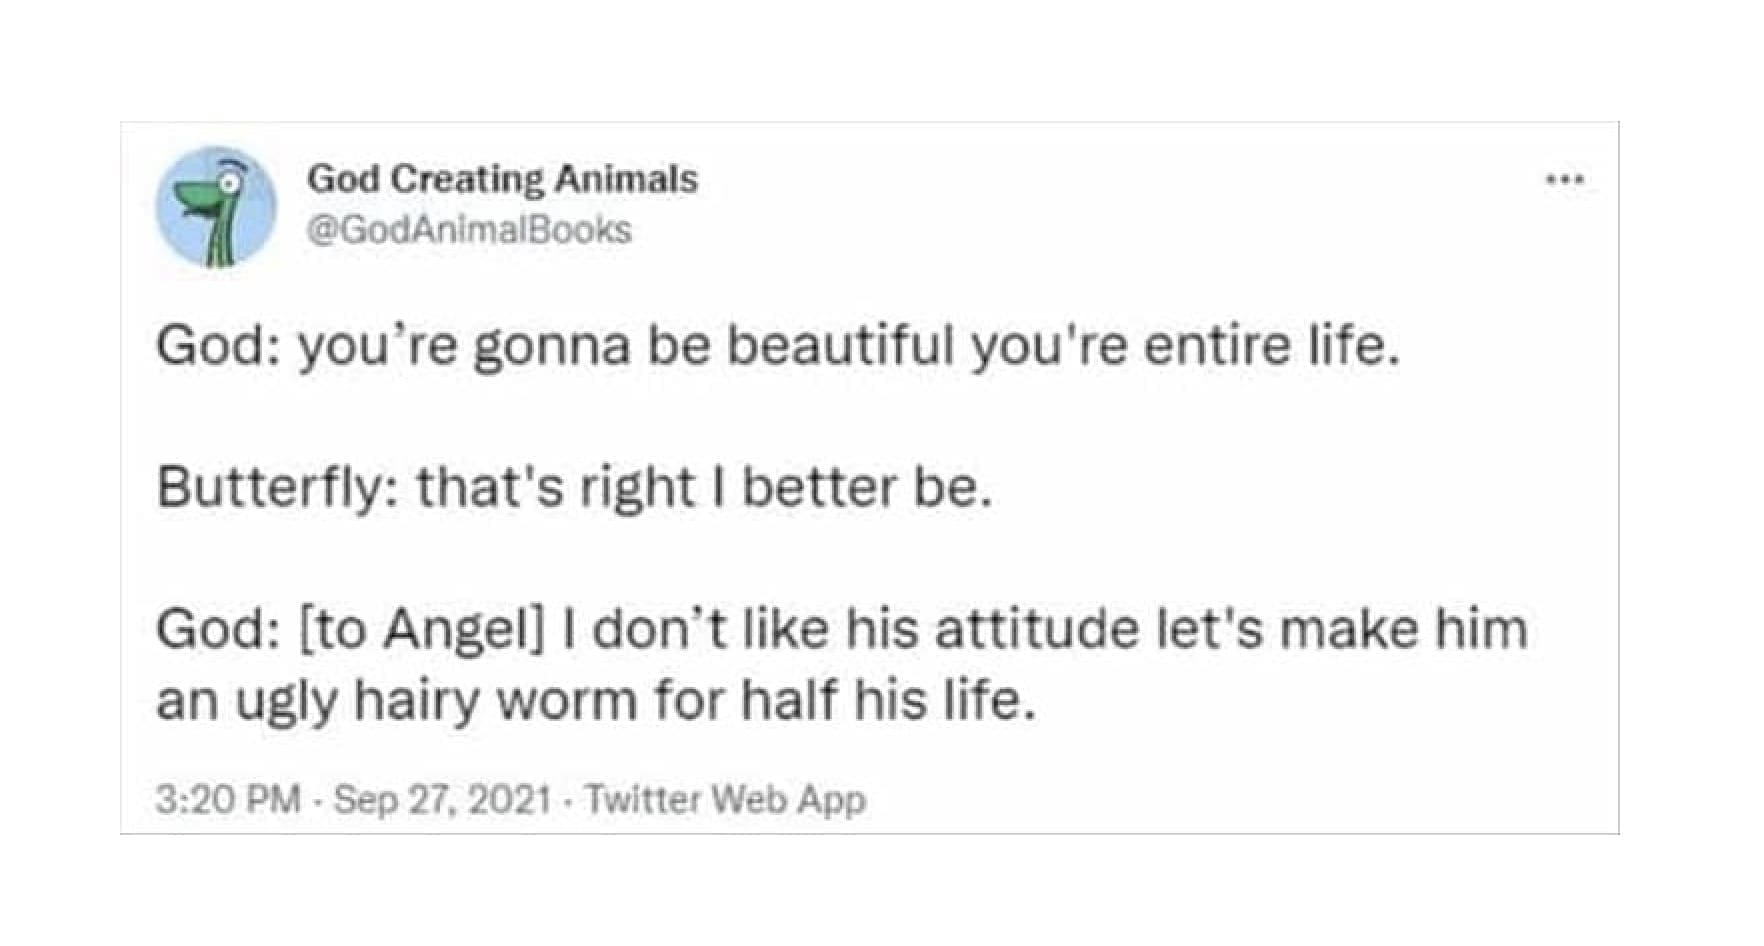The height and width of the screenshot is (946, 1764).
Task: Open the three-dot more options menu
Action: click(1564, 181)
